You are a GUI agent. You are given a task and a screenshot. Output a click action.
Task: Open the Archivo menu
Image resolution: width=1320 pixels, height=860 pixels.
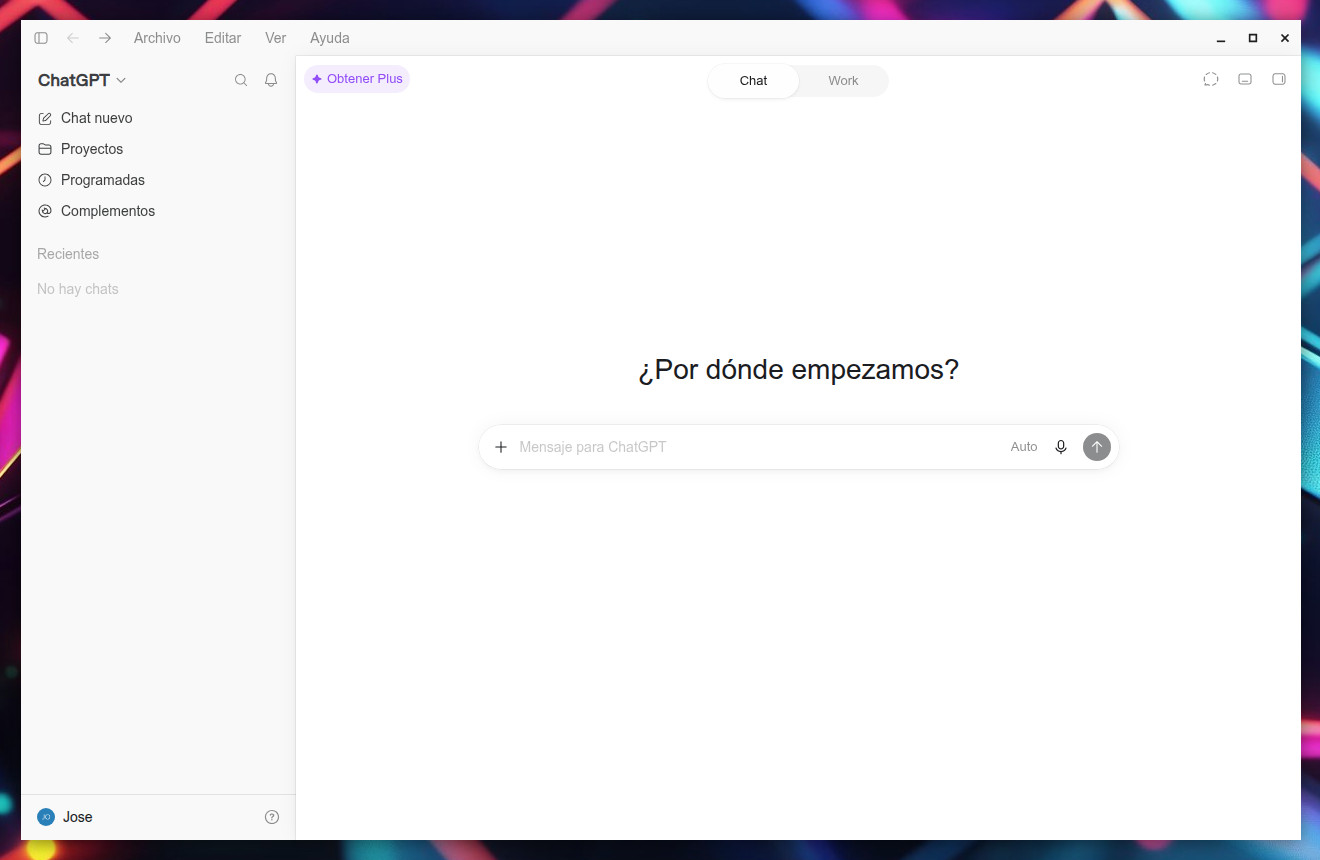(157, 38)
